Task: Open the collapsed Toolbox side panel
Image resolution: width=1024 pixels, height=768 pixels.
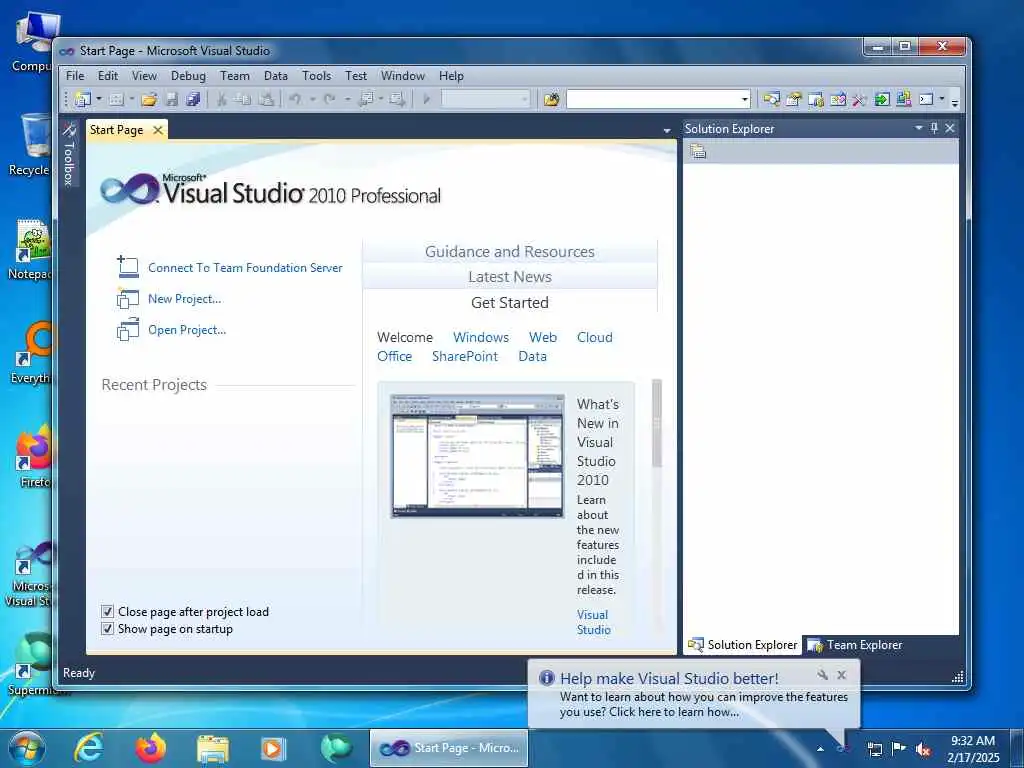Action: click(69, 155)
